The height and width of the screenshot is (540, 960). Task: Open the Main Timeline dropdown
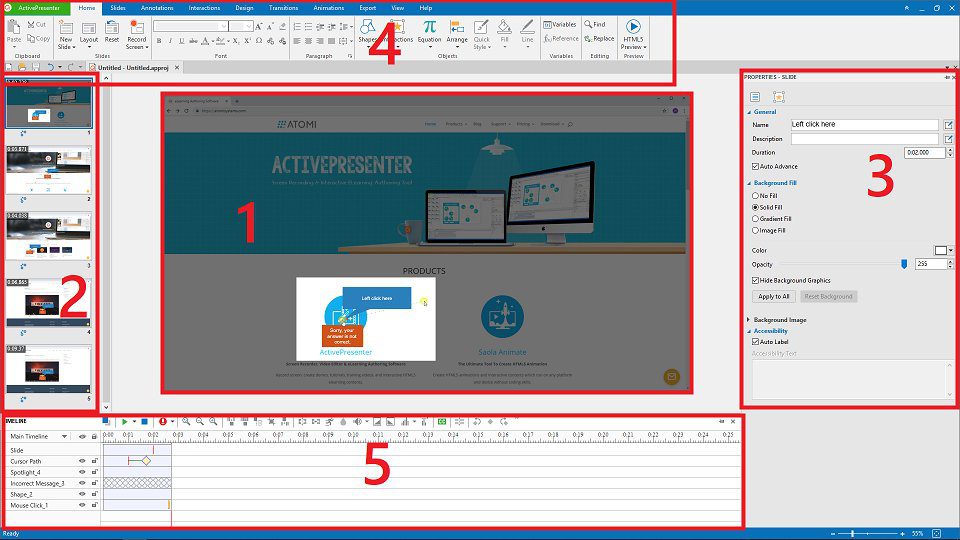[67, 436]
